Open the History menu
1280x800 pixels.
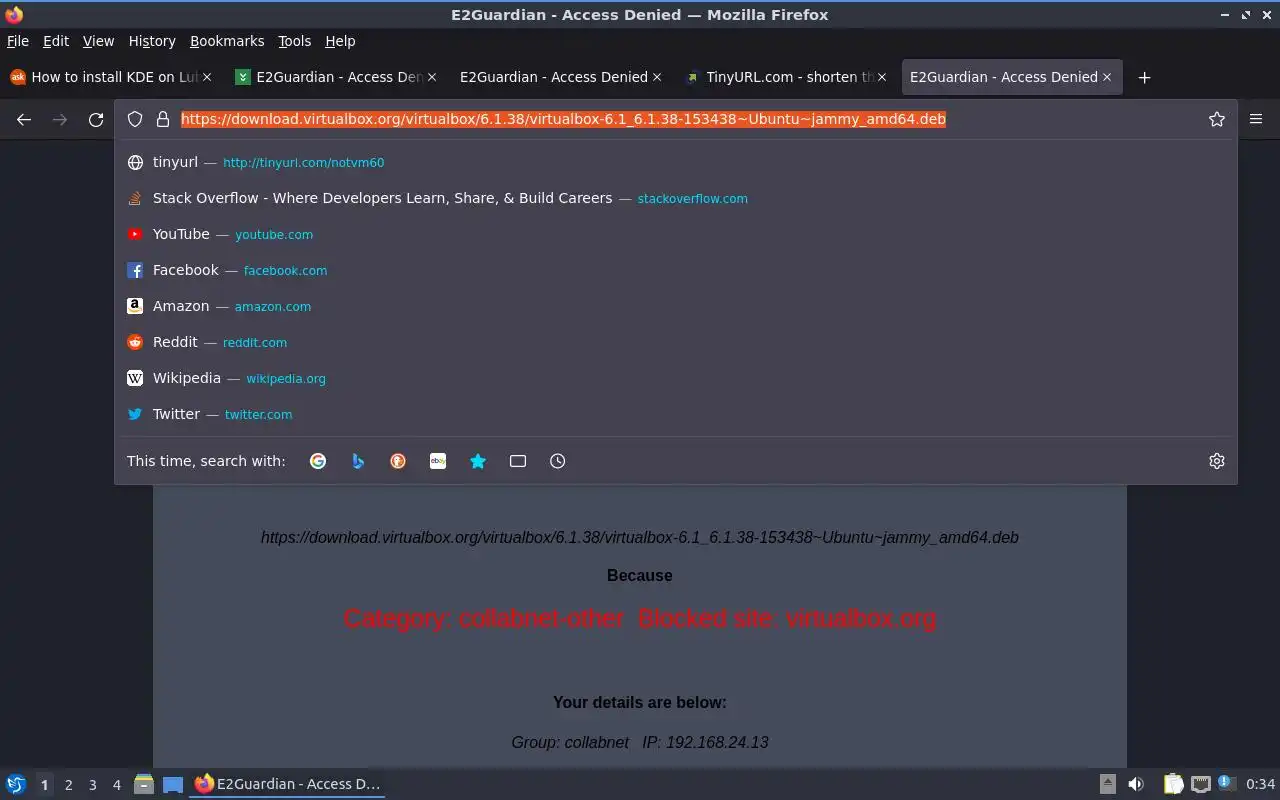pyautogui.click(x=152, y=41)
